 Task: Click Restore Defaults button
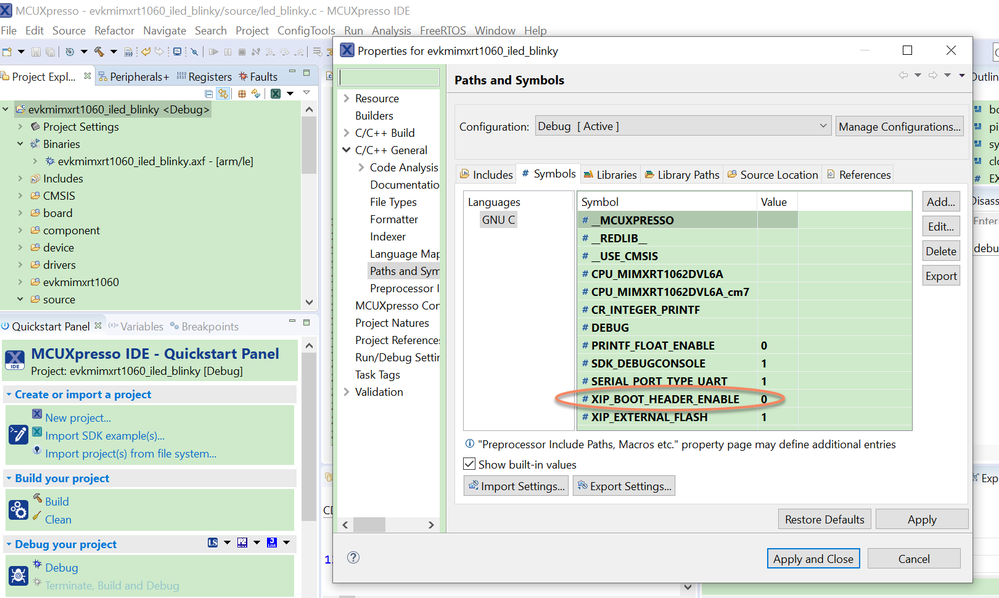[x=824, y=519]
